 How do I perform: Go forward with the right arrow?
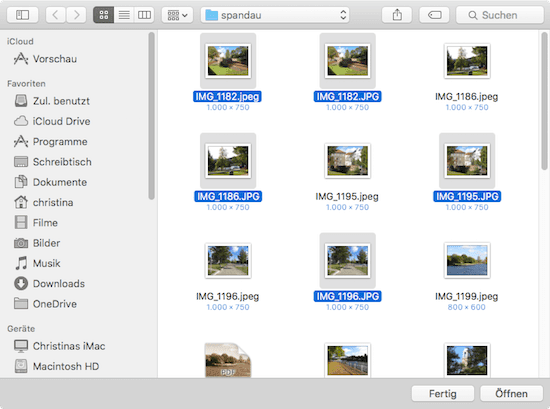pyautogui.click(x=76, y=15)
